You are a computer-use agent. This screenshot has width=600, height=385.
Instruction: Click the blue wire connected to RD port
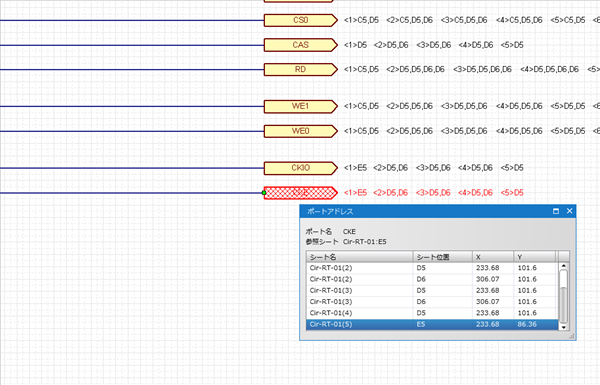[132, 70]
